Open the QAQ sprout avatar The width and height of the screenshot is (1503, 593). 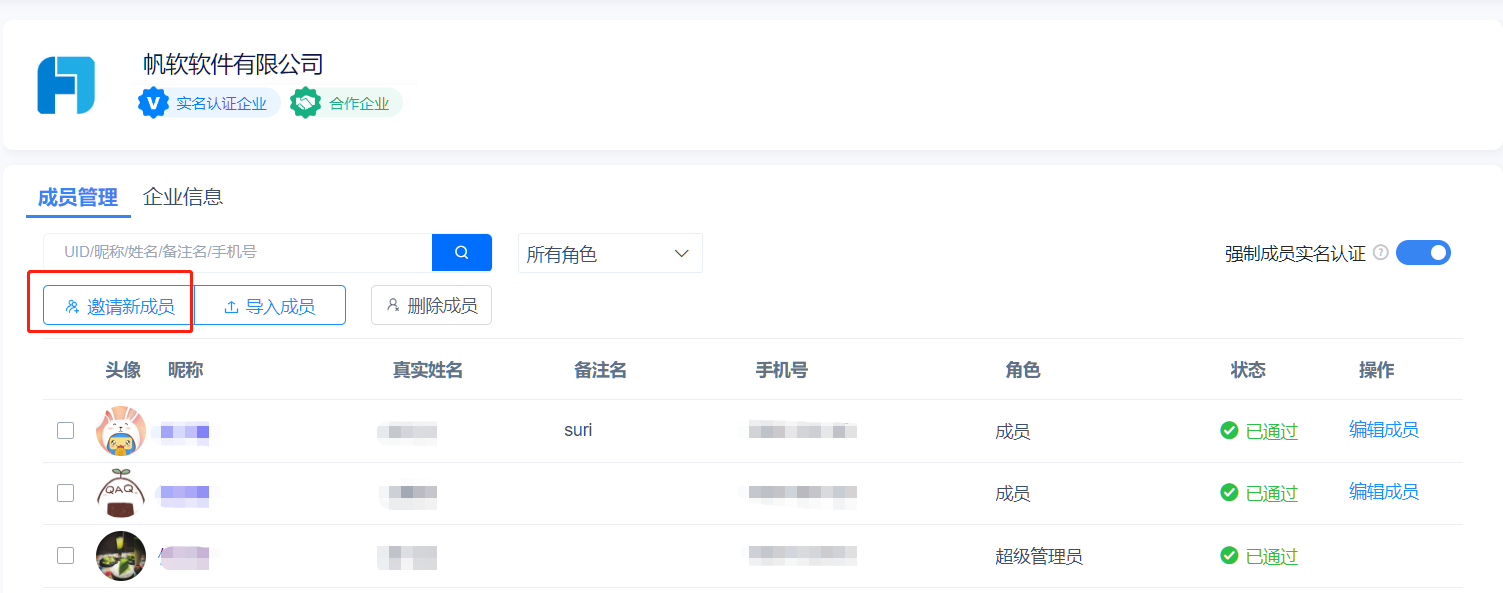pos(121,493)
